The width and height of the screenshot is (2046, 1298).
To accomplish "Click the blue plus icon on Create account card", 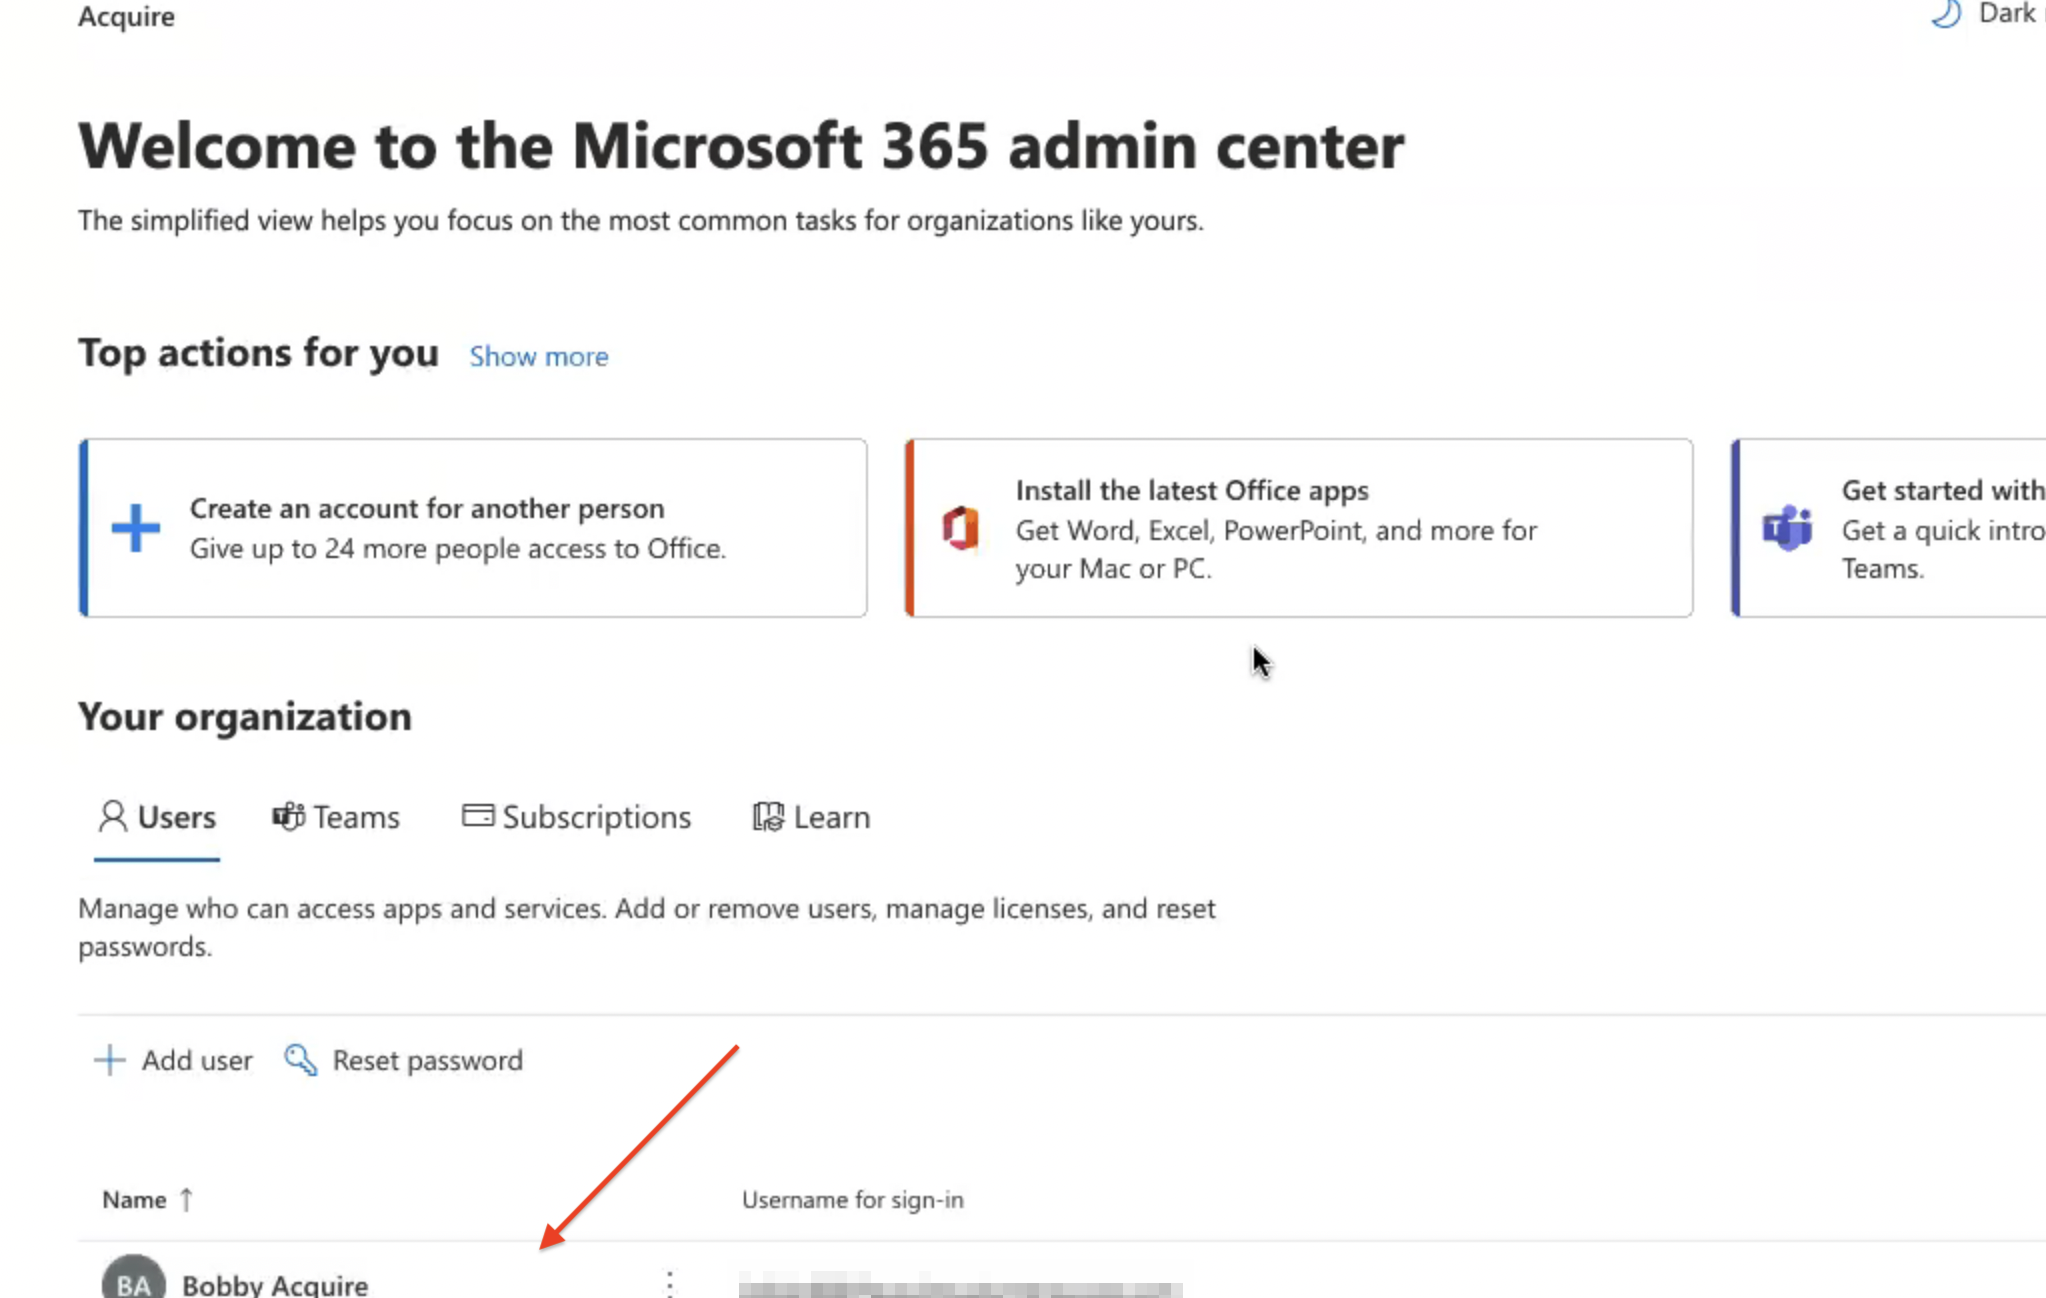I will click(135, 528).
